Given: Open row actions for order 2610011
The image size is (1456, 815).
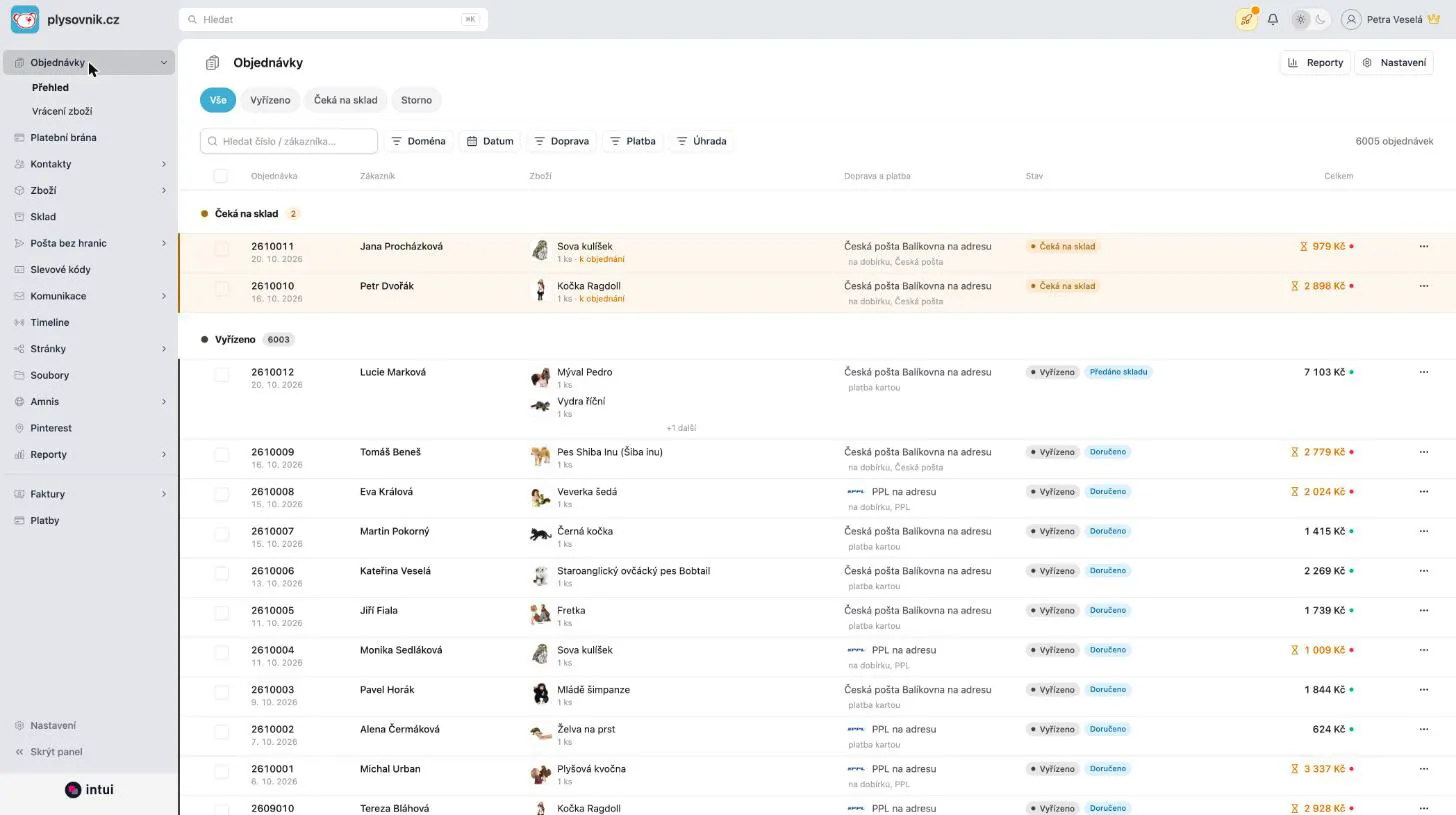Looking at the screenshot, I should pyautogui.click(x=1424, y=246).
